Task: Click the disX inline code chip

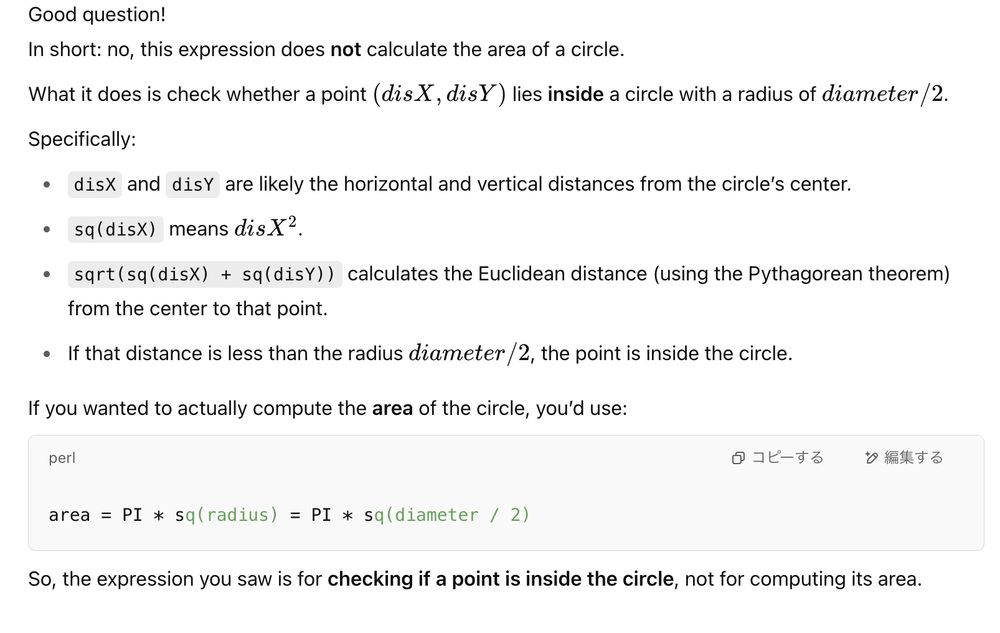Action: pos(94,184)
